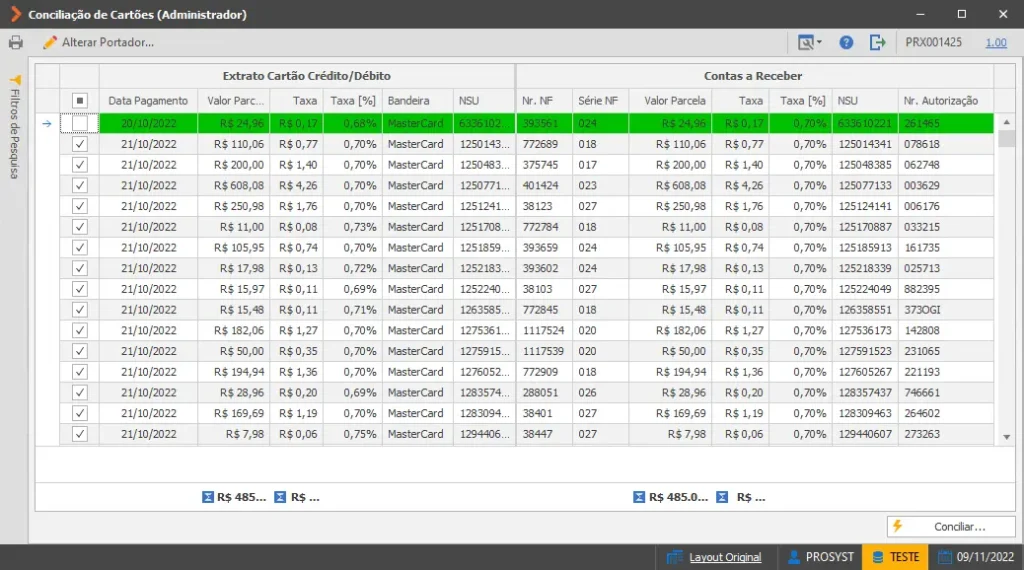Check the checkbox of the green highlighted row
The width and height of the screenshot is (1024, 570).
[x=80, y=123]
